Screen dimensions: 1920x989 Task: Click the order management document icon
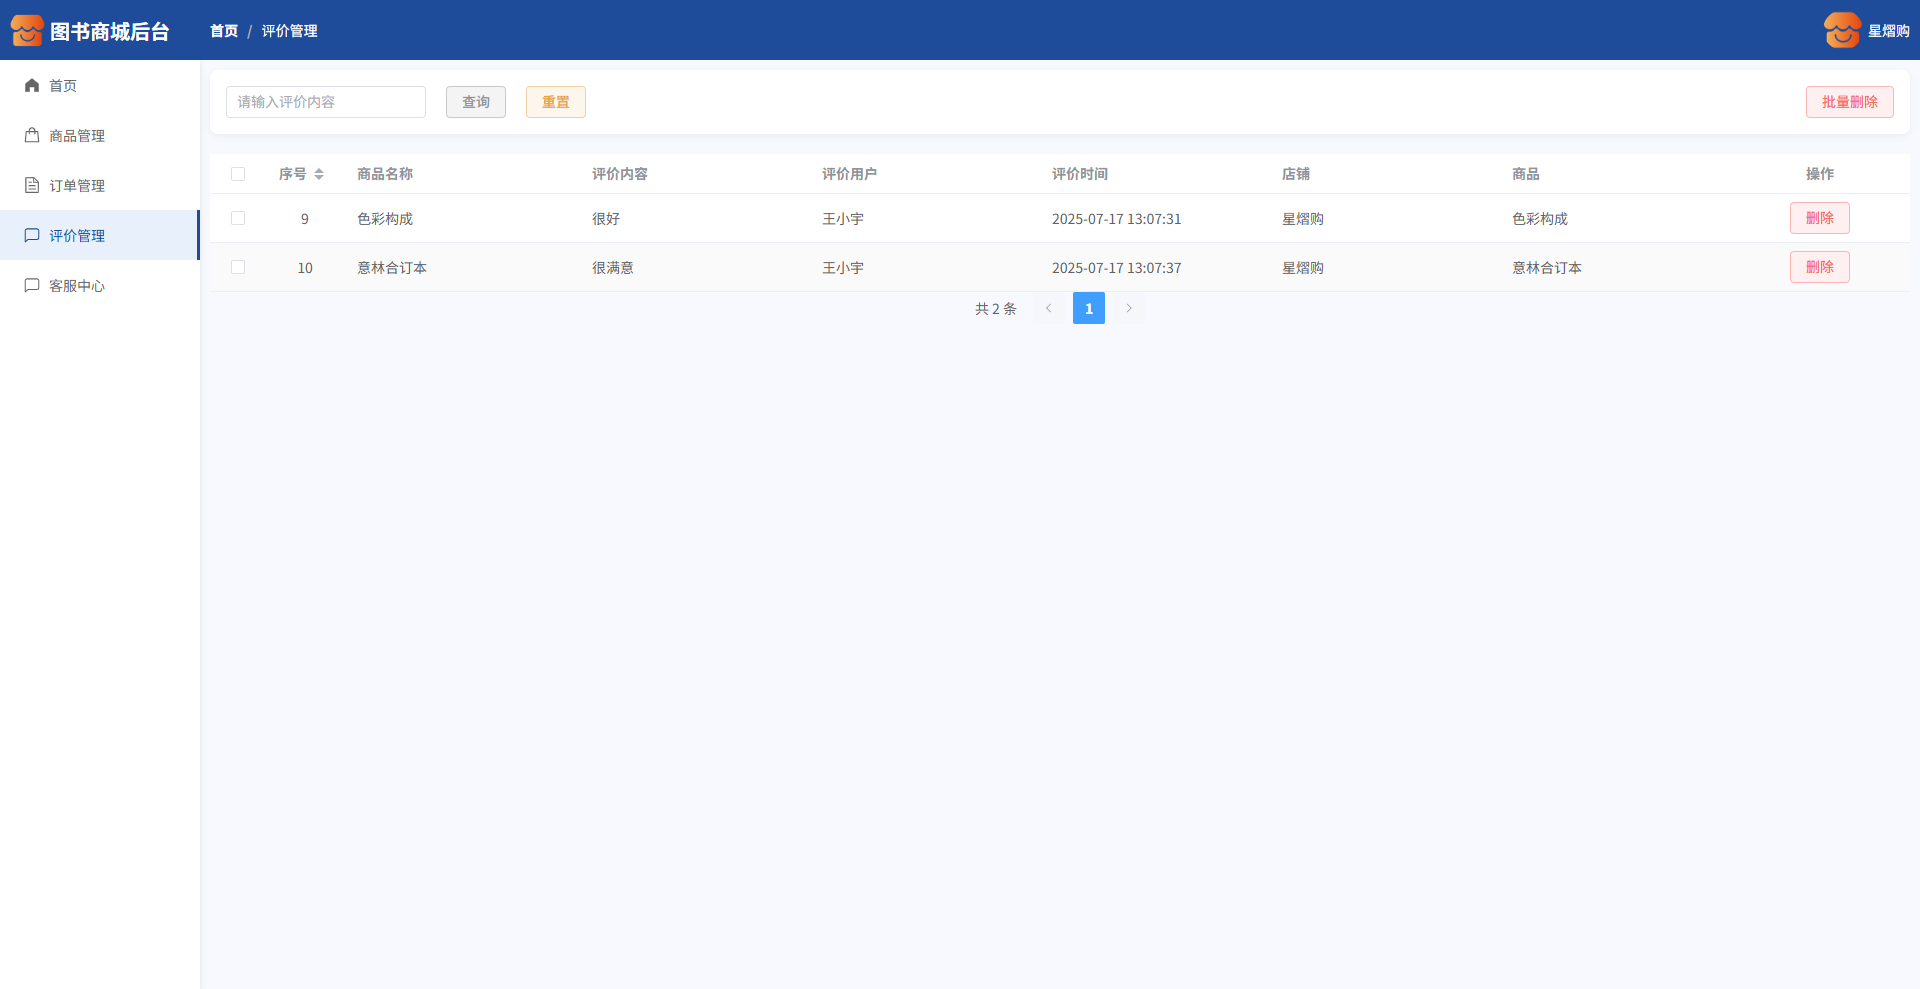click(32, 186)
